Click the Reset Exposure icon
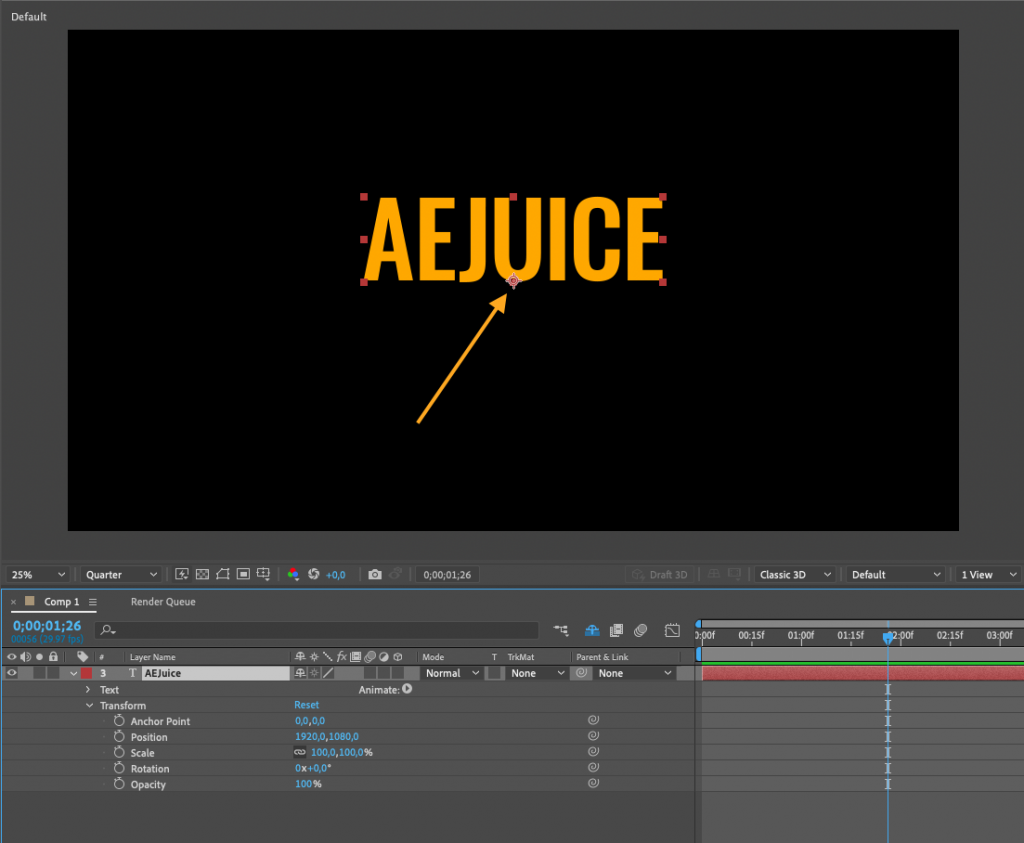This screenshot has height=843, width=1024. [314, 574]
